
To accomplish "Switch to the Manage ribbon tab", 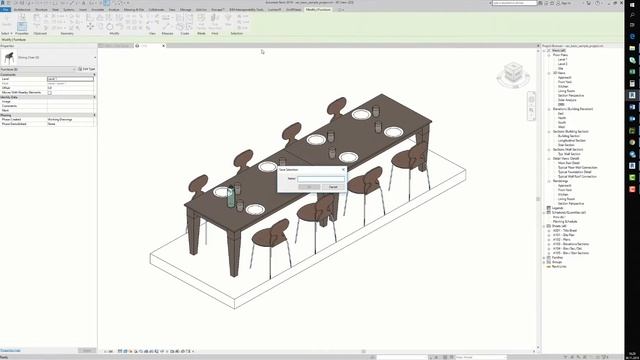I will [x=186, y=9].
